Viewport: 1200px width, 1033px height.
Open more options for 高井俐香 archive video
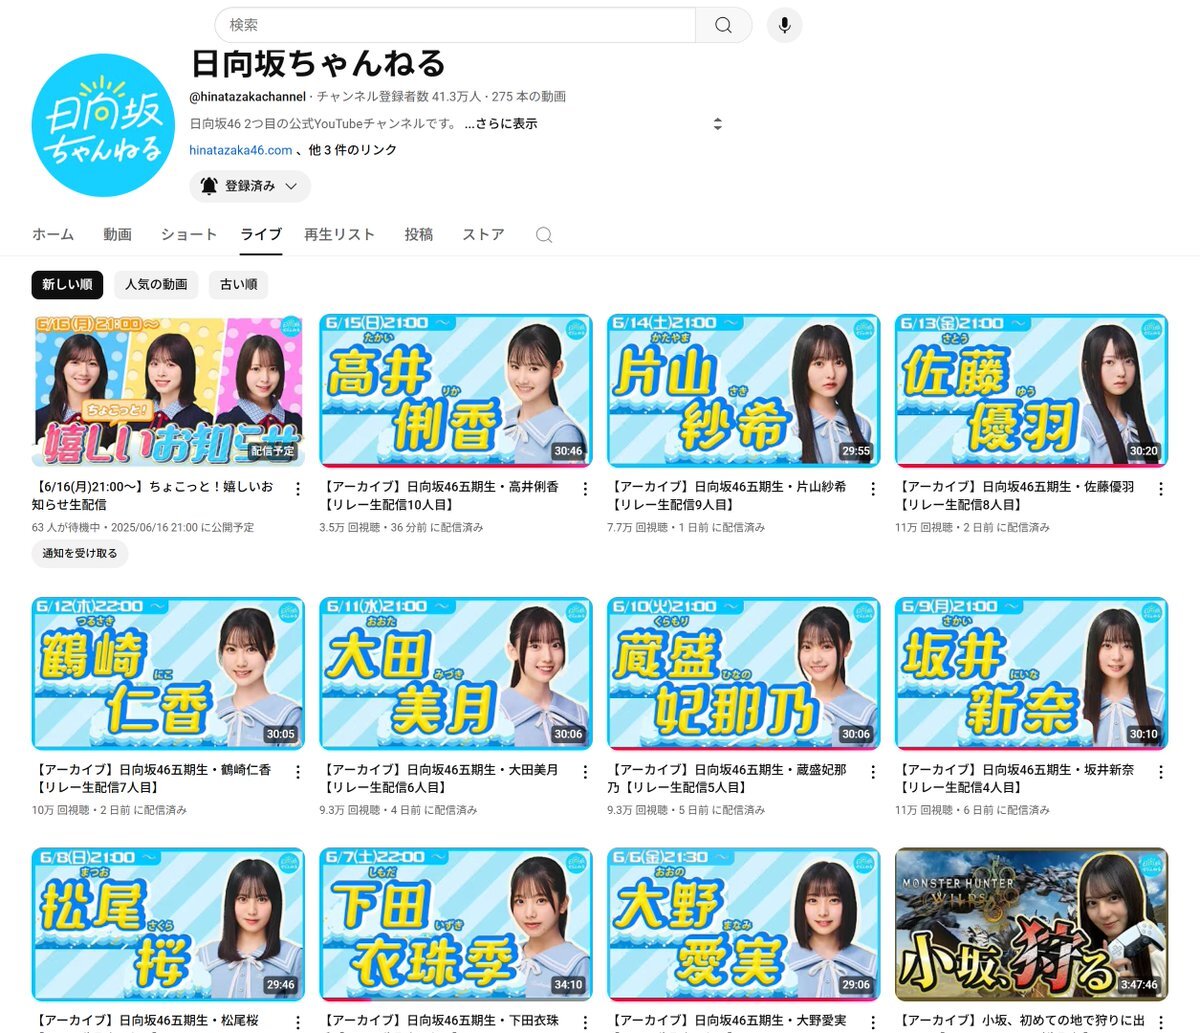tap(585, 489)
